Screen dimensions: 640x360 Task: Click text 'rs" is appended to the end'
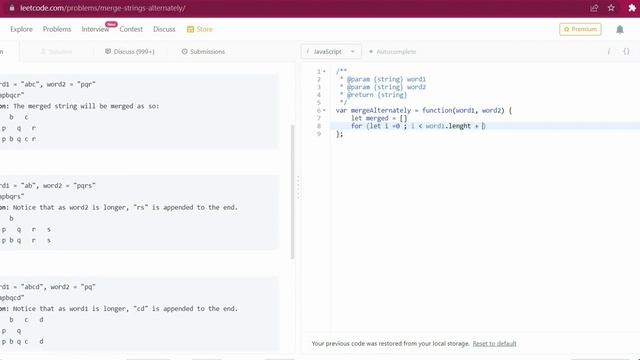[186, 207]
